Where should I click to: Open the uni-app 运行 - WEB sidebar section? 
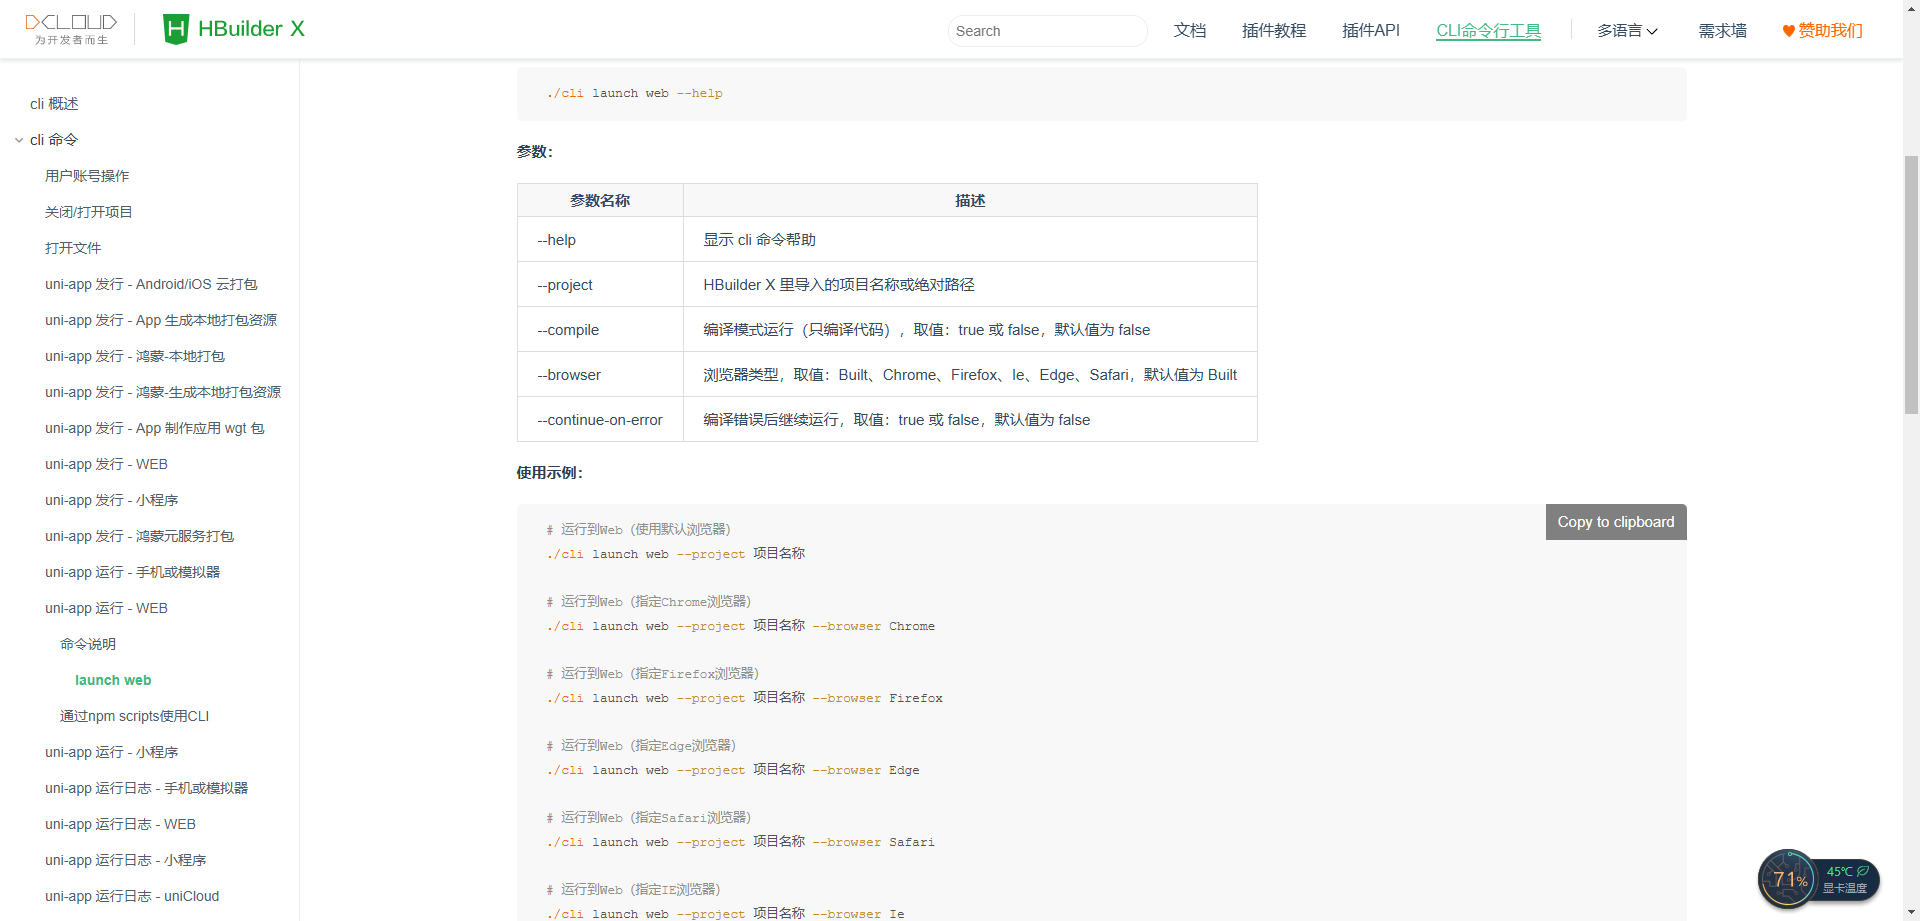pyautogui.click(x=106, y=608)
